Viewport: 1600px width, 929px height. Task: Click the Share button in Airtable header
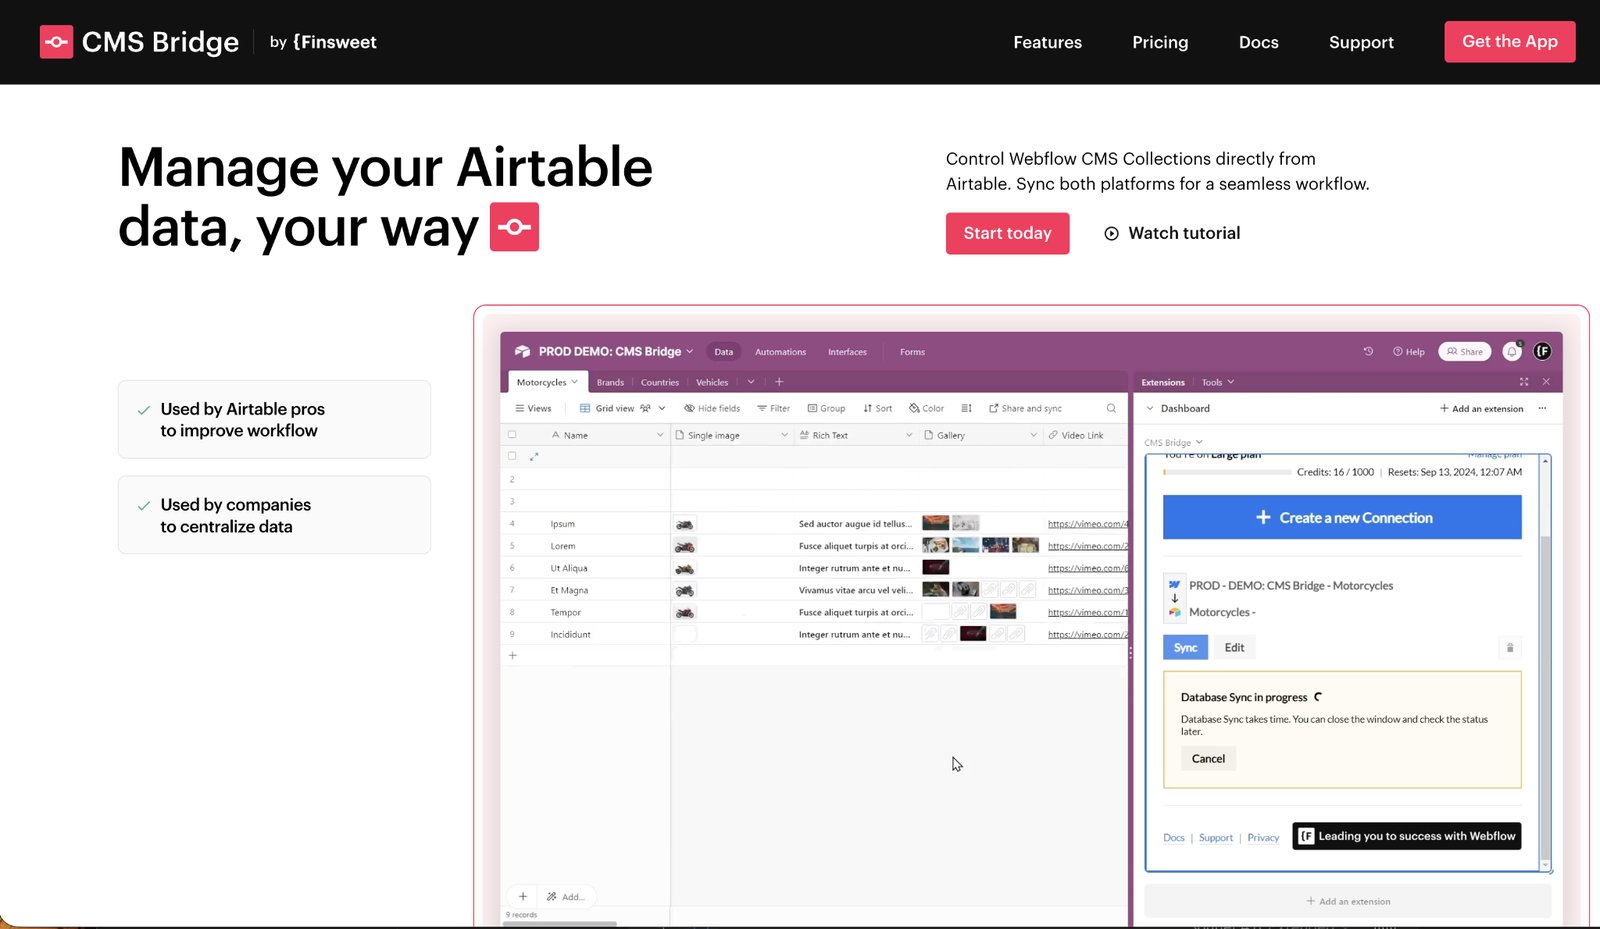pyautogui.click(x=1464, y=352)
